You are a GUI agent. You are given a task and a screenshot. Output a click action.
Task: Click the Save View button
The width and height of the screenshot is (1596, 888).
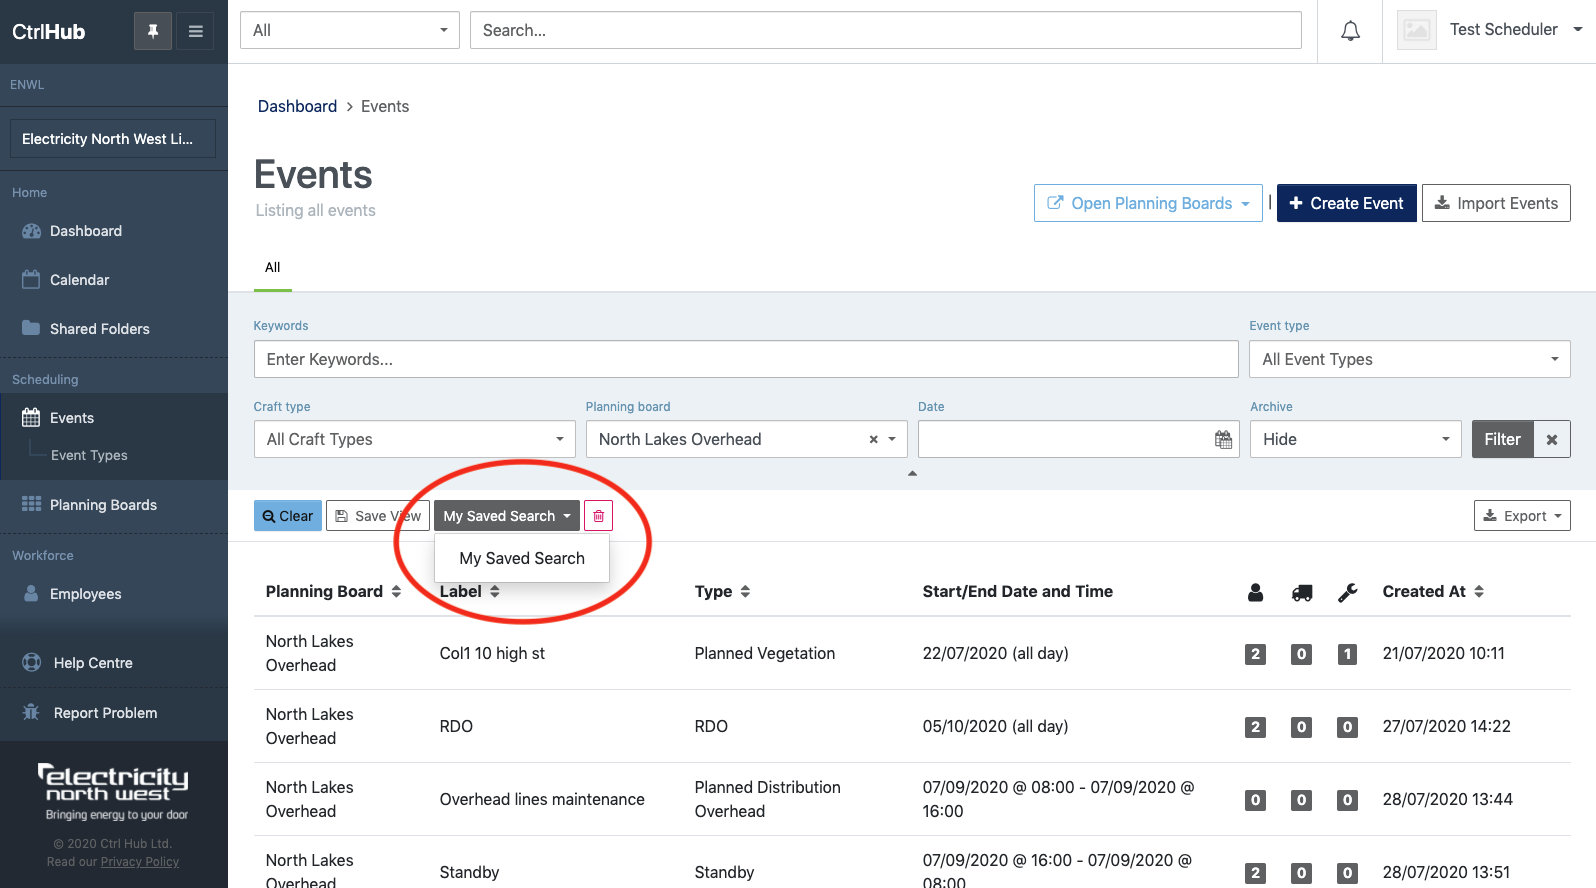[x=377, y=516]
